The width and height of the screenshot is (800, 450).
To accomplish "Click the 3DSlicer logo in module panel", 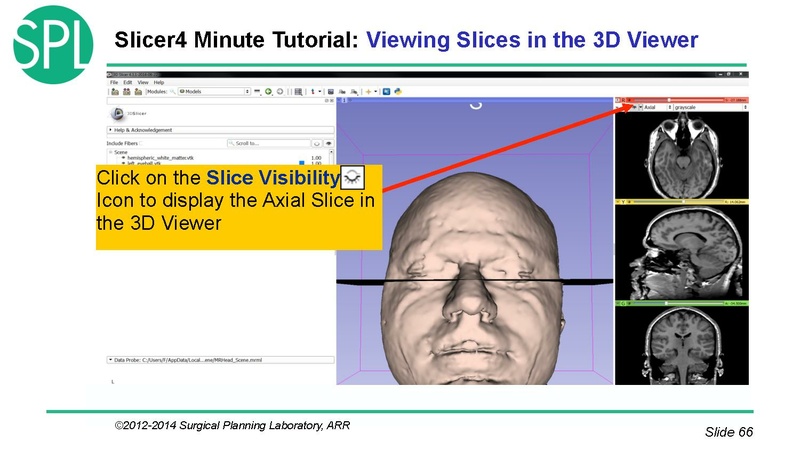I will 128,113.
